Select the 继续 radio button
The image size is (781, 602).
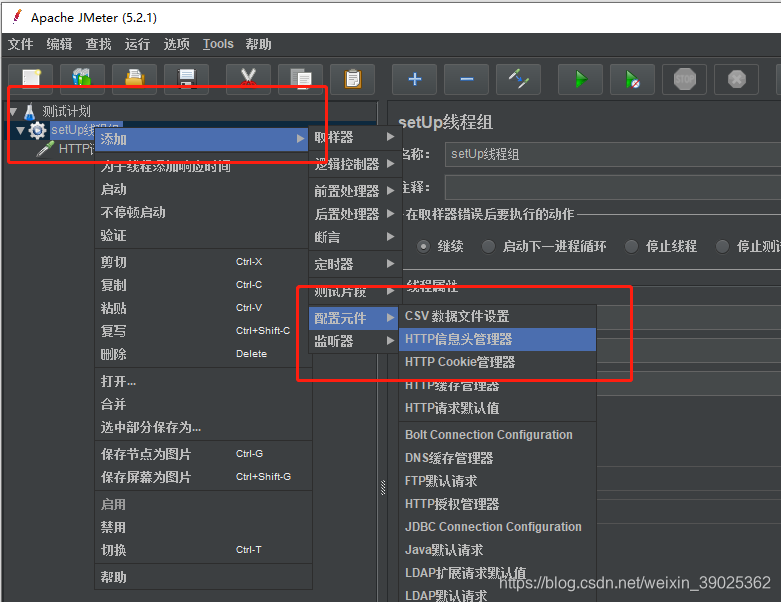pyautogui.click(x=423, y=246)
